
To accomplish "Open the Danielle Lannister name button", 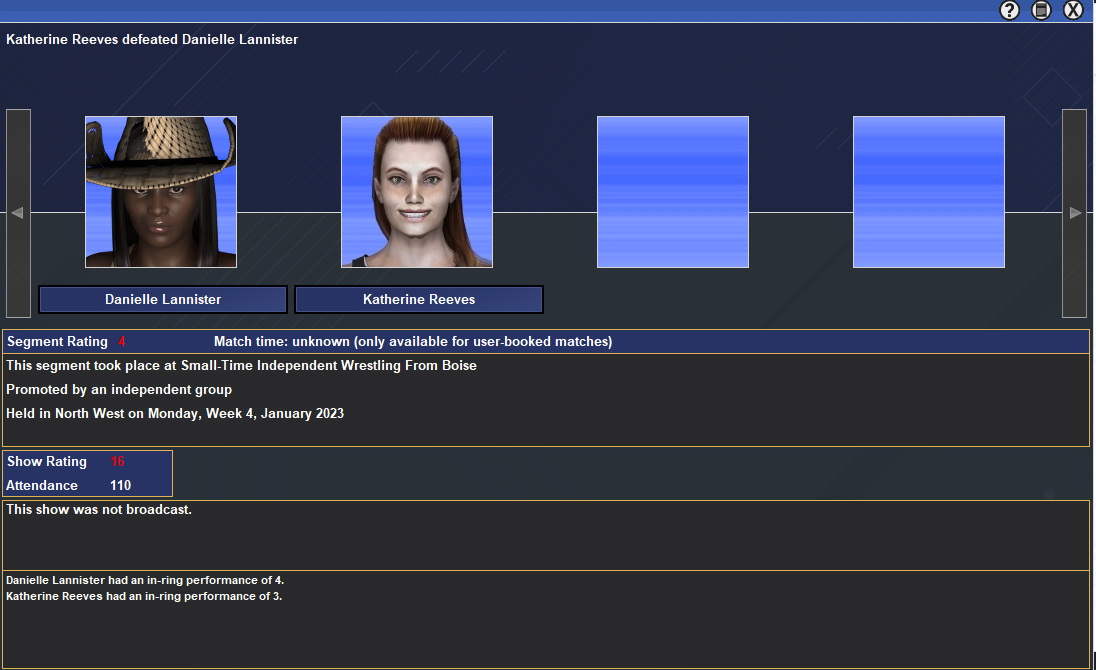I will click(x=163, y=299).
